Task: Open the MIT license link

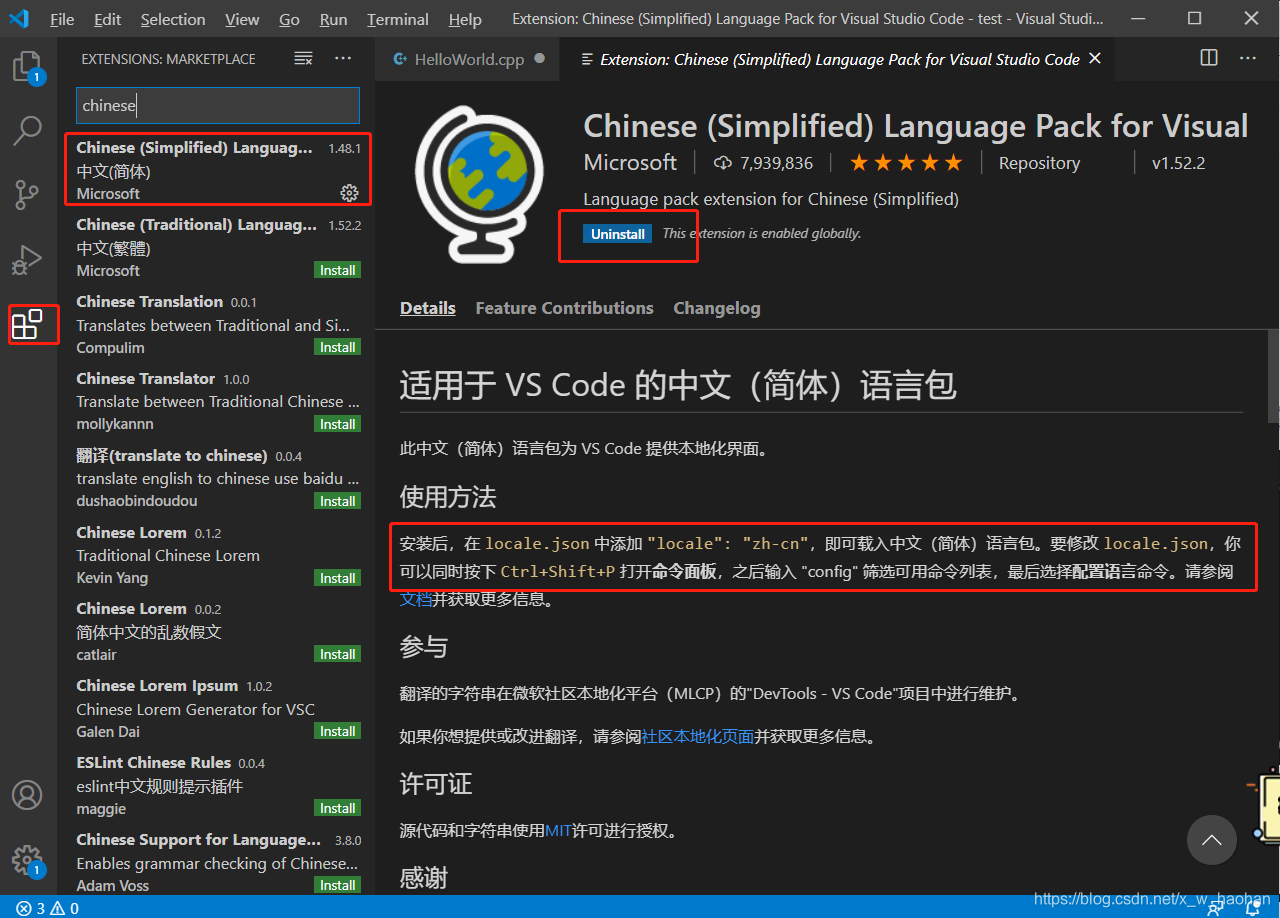Action: (x=558, y=830)
